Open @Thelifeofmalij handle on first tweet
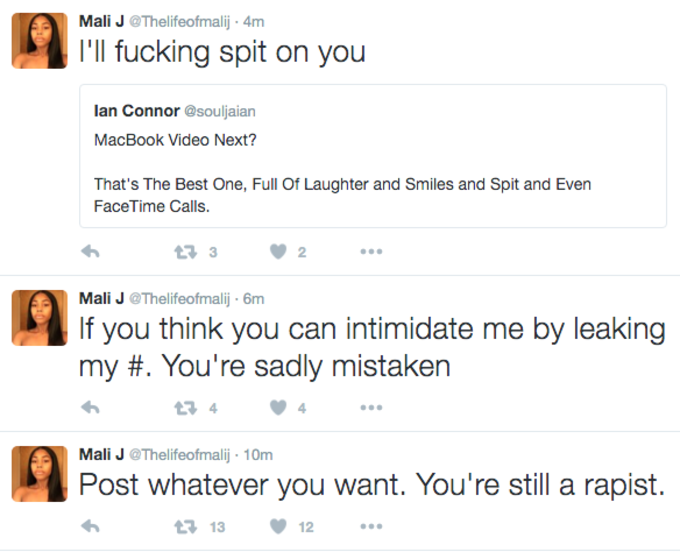Viewport: 680px width, 552px height. (x=180, y=21)
